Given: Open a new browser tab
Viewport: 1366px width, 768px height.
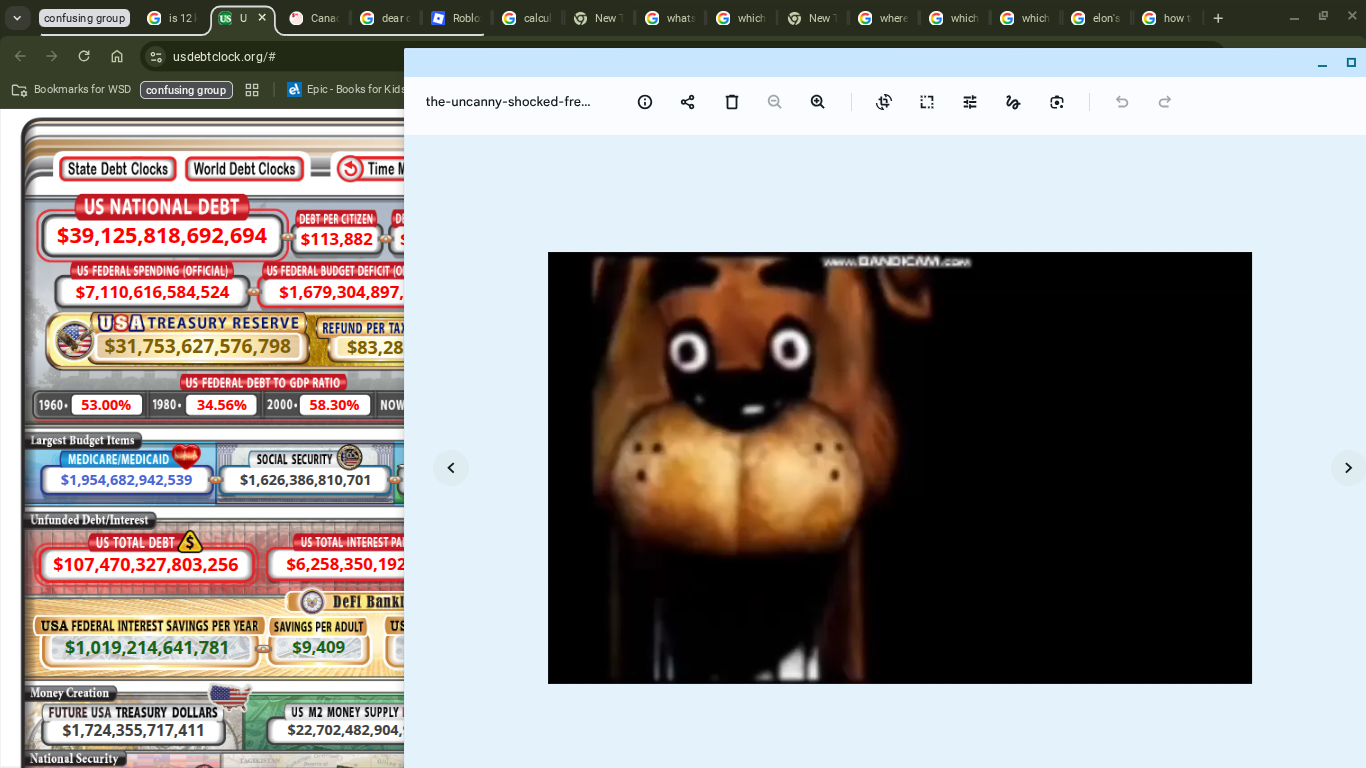Looking at the screenshot, I should 1218,18.
